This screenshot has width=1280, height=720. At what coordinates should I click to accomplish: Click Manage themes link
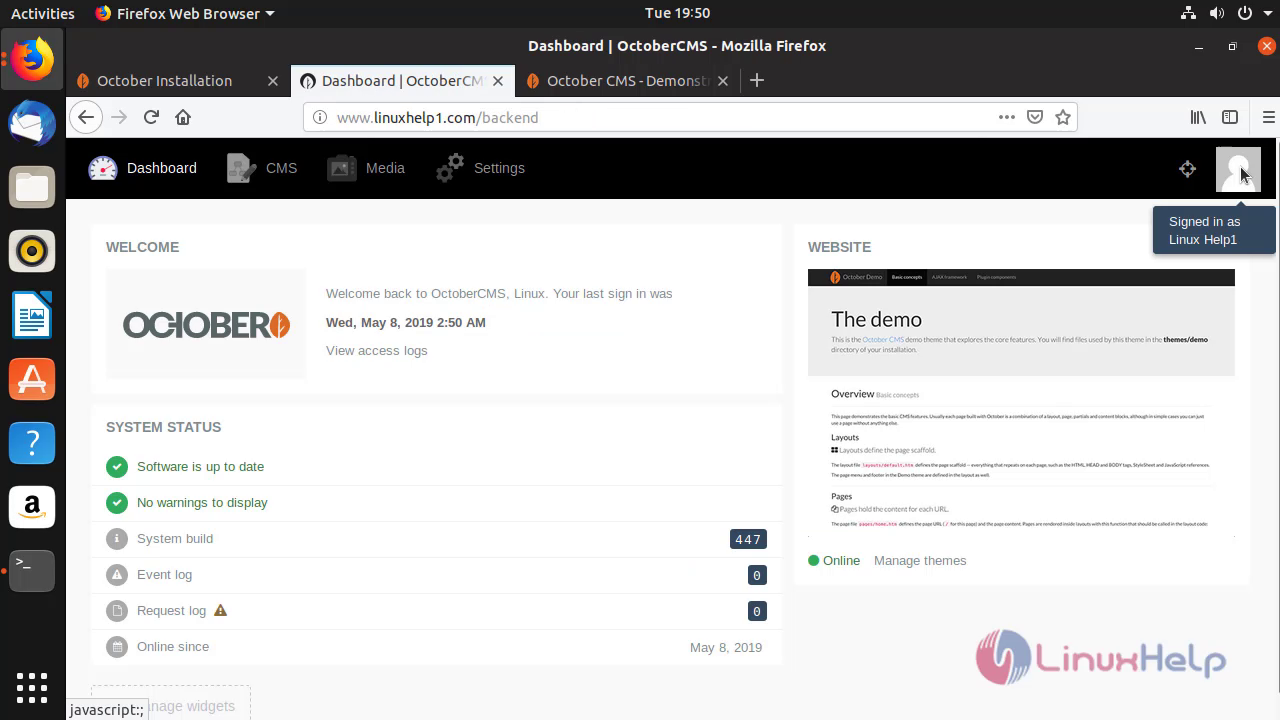[x=920, y=560]
